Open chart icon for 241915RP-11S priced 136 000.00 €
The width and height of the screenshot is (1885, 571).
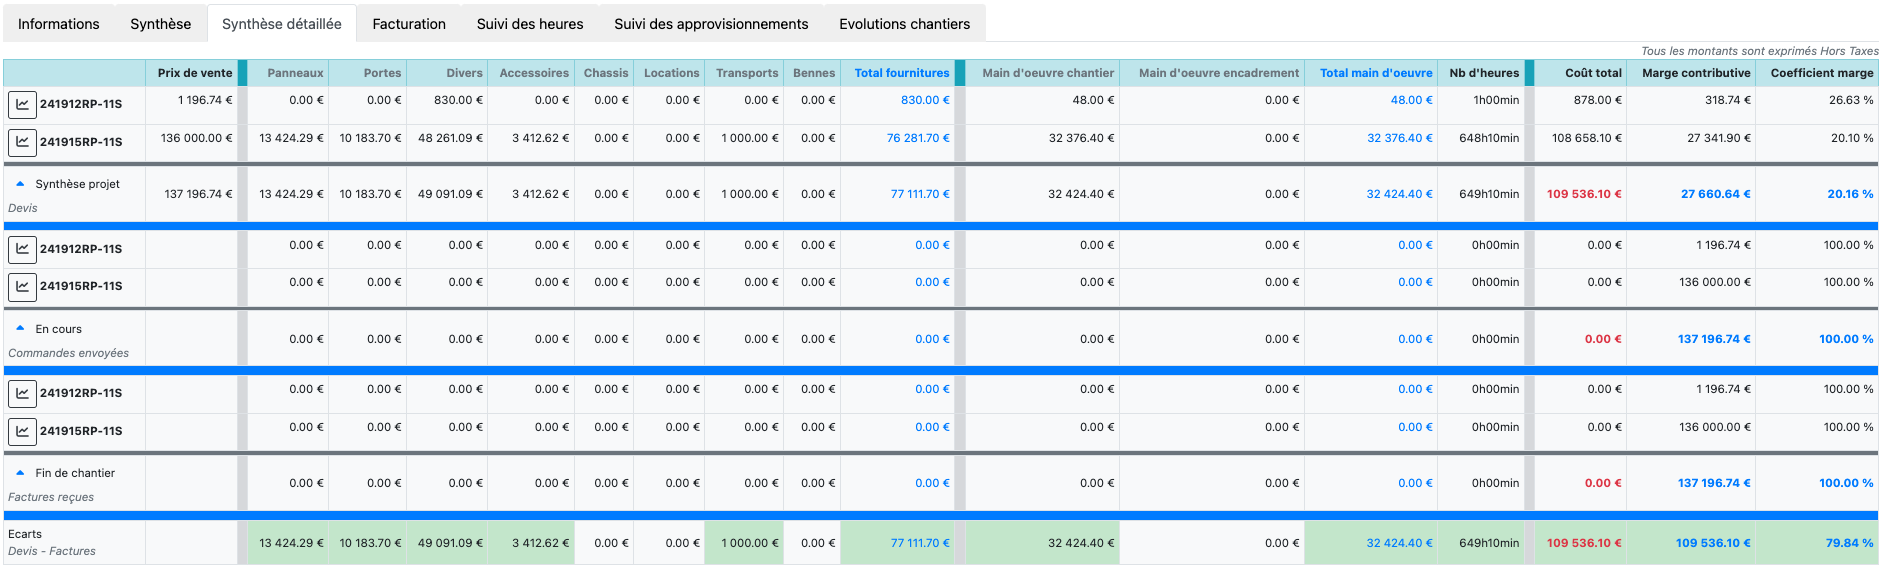pyautogui.click(x=22, y=142)
